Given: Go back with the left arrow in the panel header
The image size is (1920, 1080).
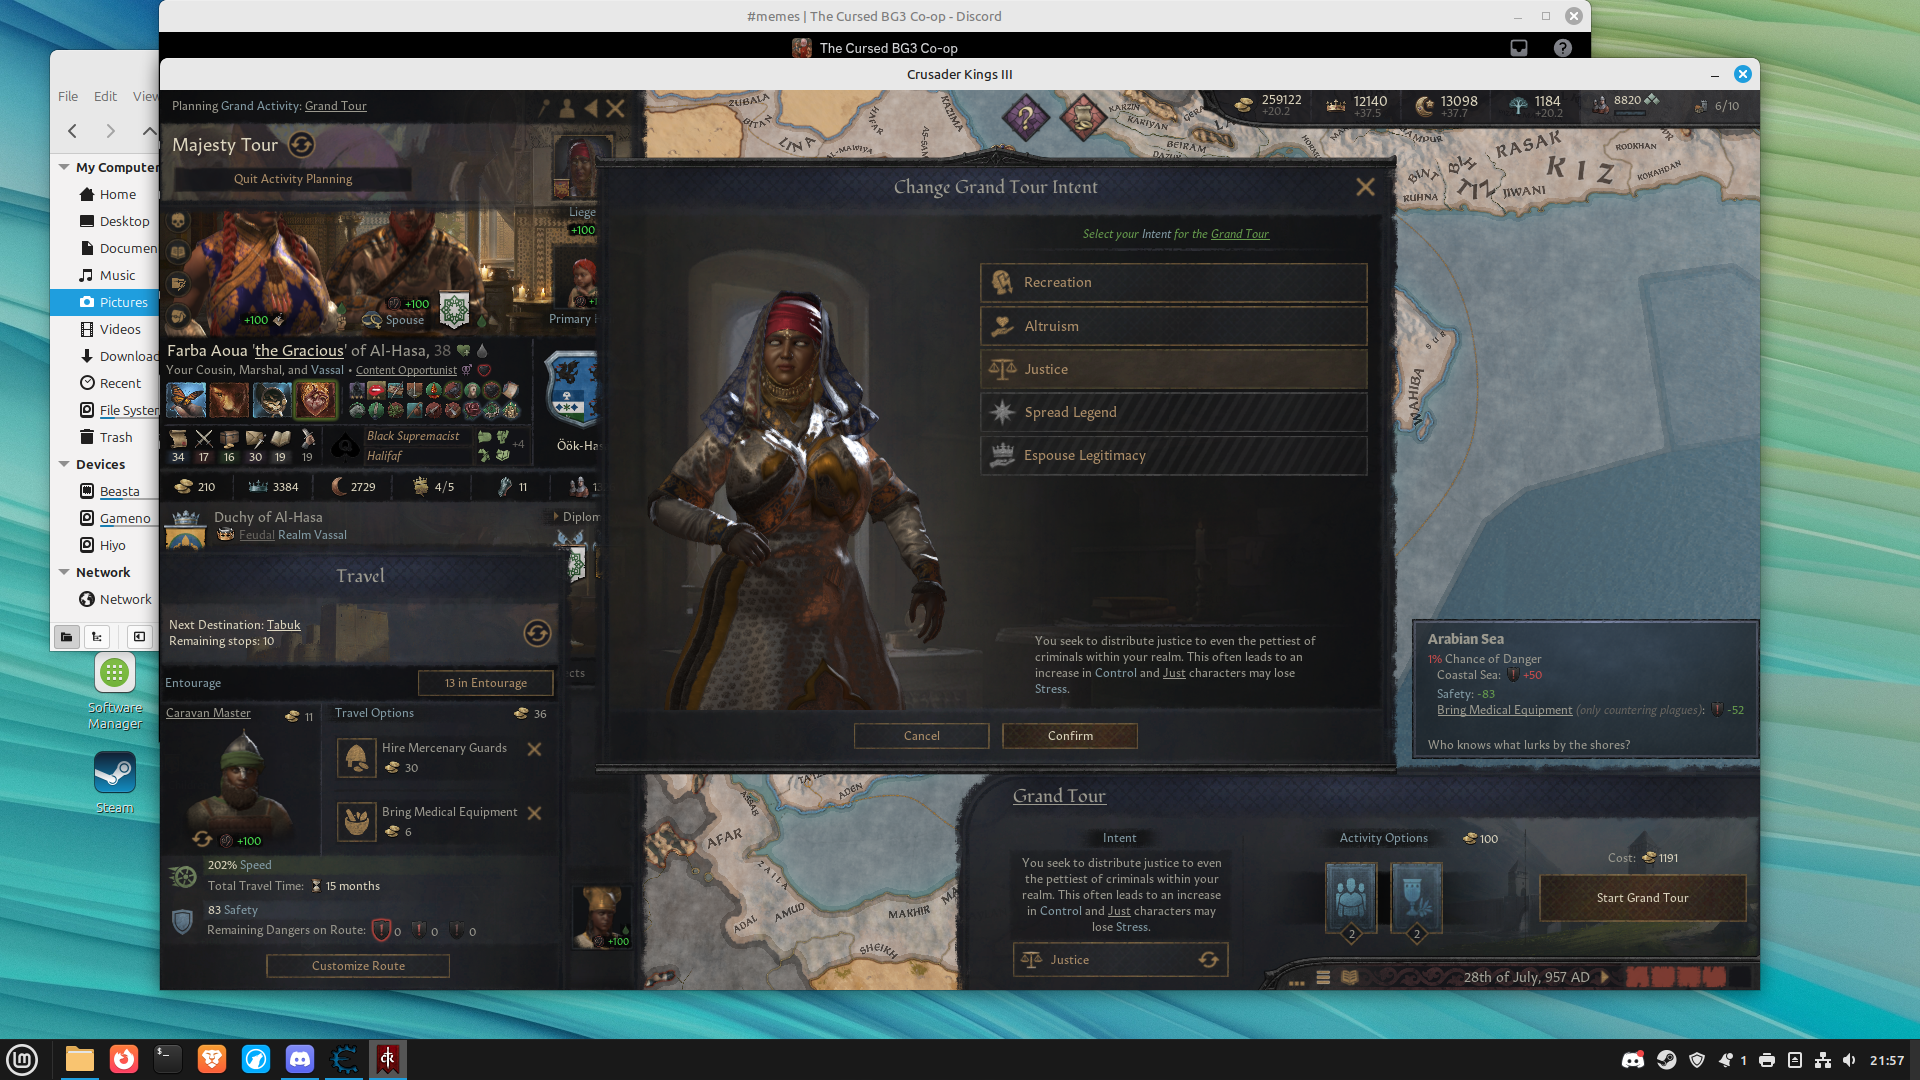Looking at the screenshot, I should (x=591, y=108).
